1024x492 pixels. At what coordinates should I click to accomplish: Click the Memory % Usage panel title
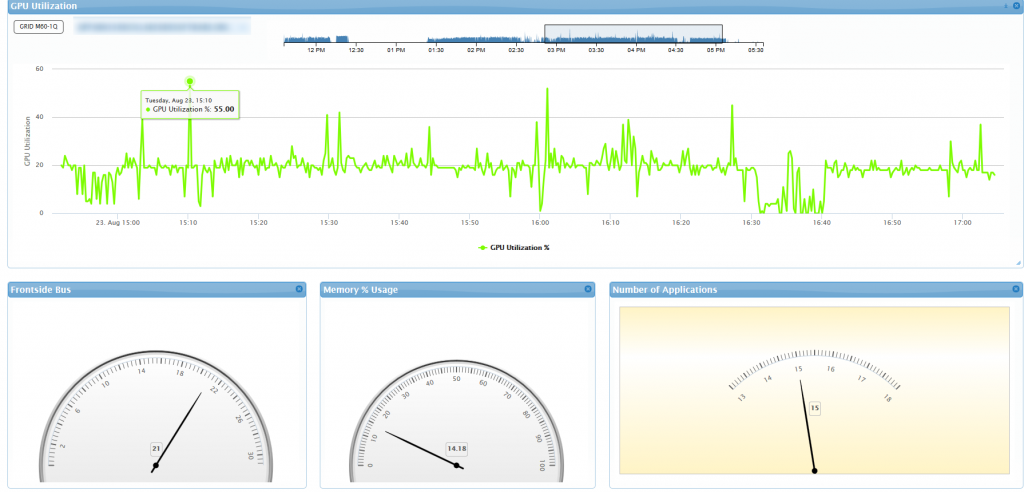pos(360,289)
